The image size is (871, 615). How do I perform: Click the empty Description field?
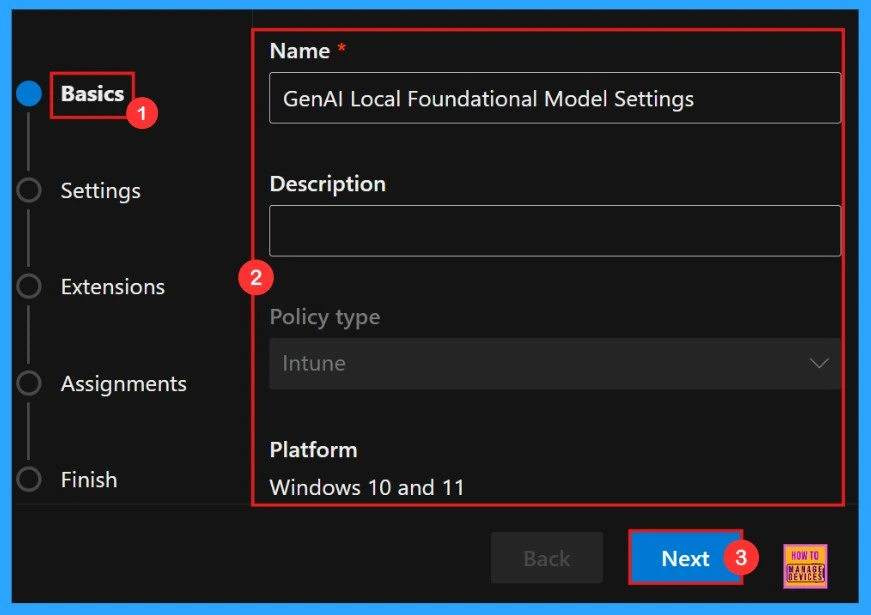coord(554,231)
